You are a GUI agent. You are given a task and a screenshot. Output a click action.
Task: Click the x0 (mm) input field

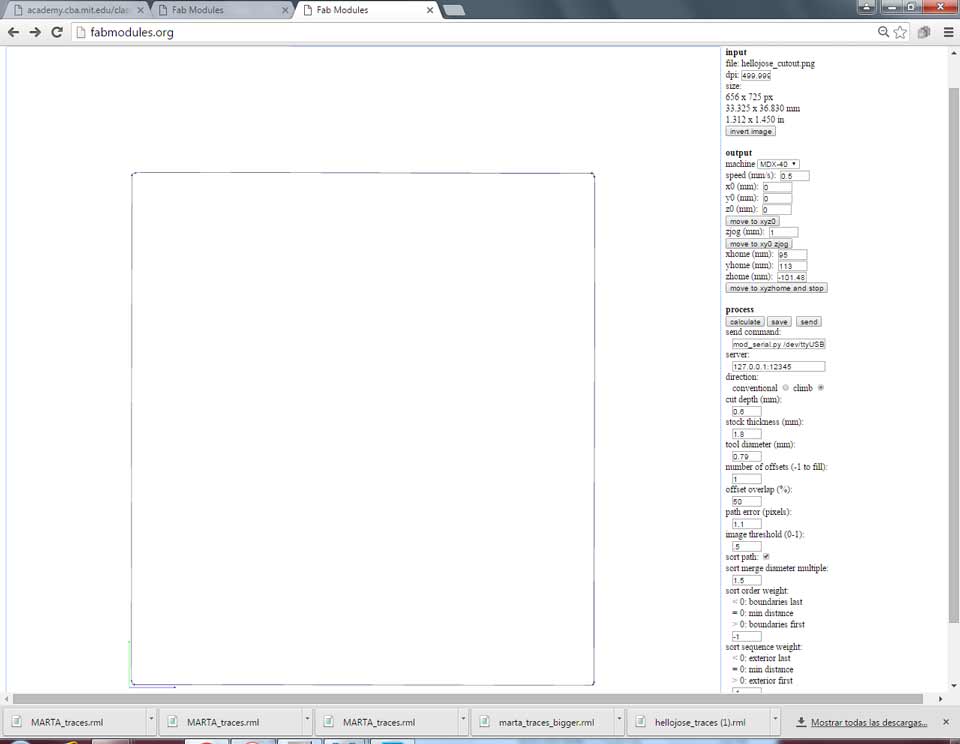point(776,187)
